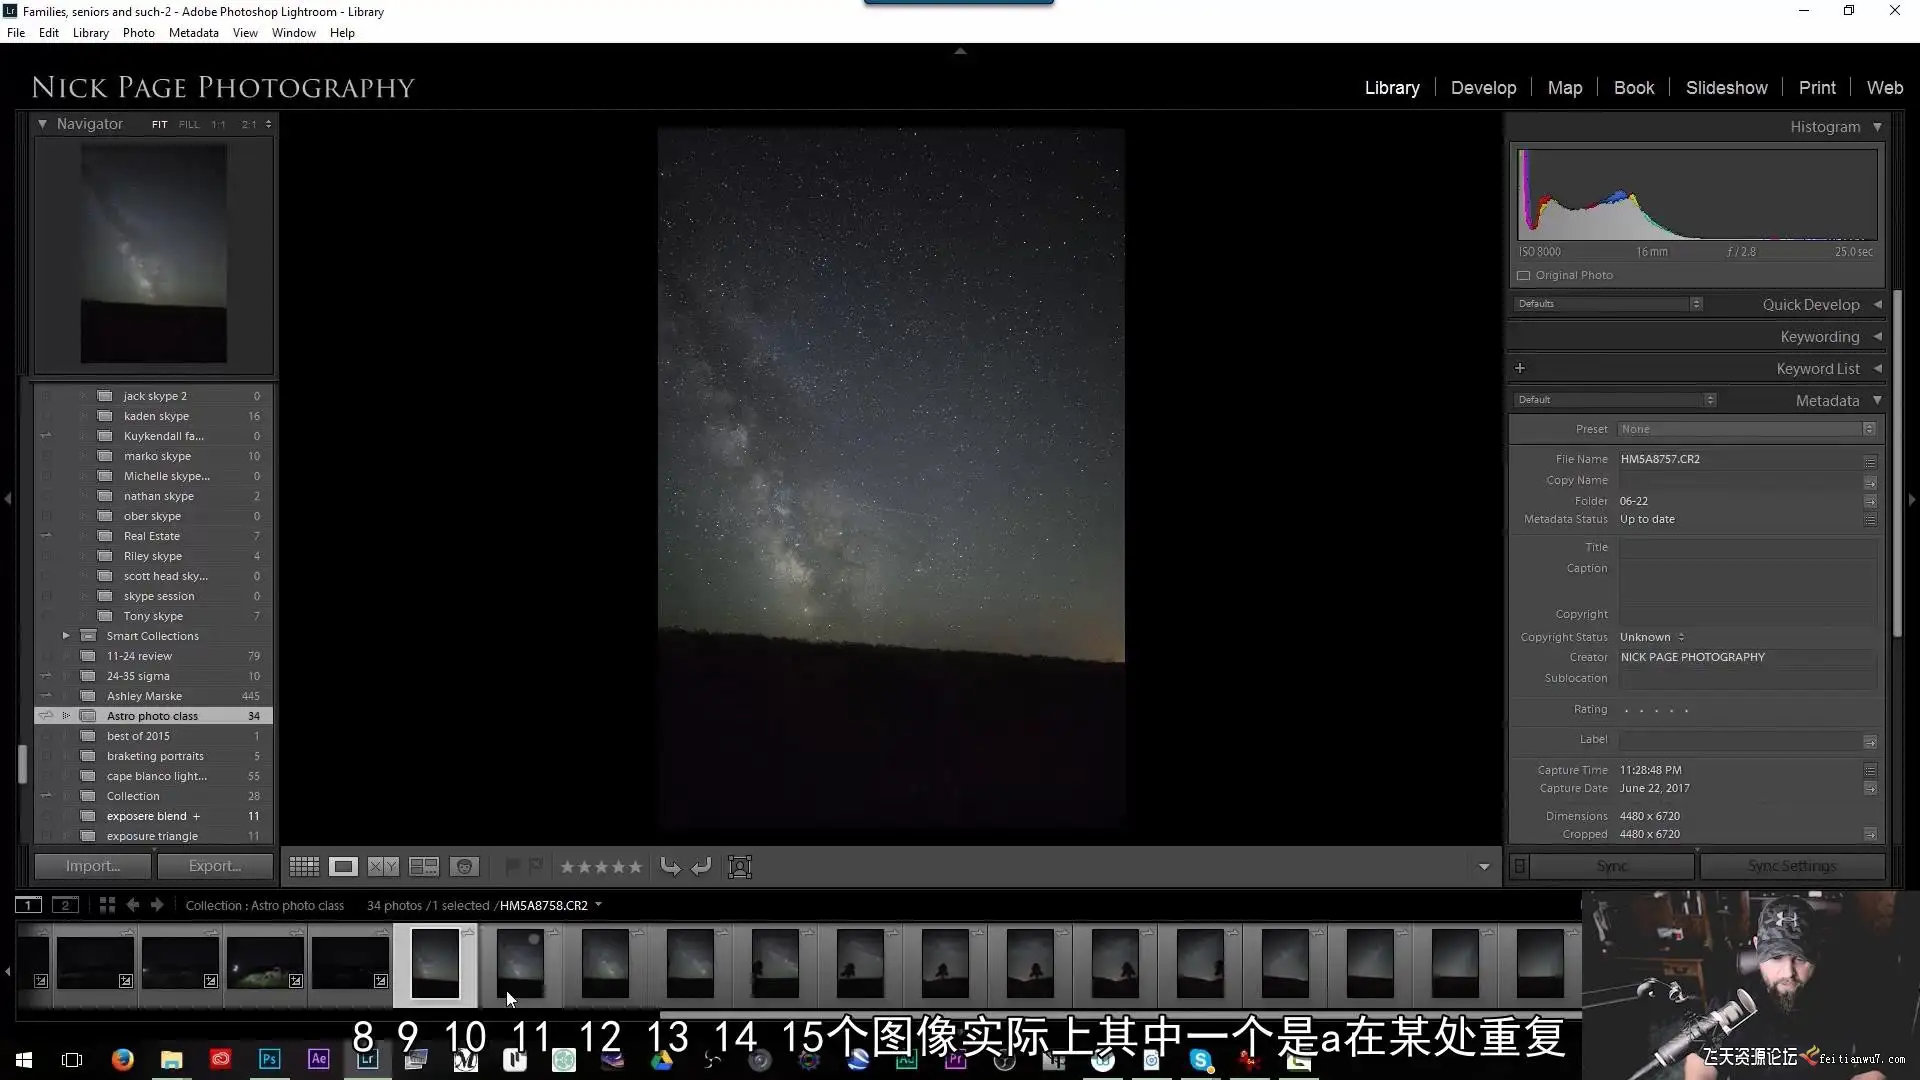Switch to Loupe view
This screenshot has height=1080, width=1920.
pos(343,867)
